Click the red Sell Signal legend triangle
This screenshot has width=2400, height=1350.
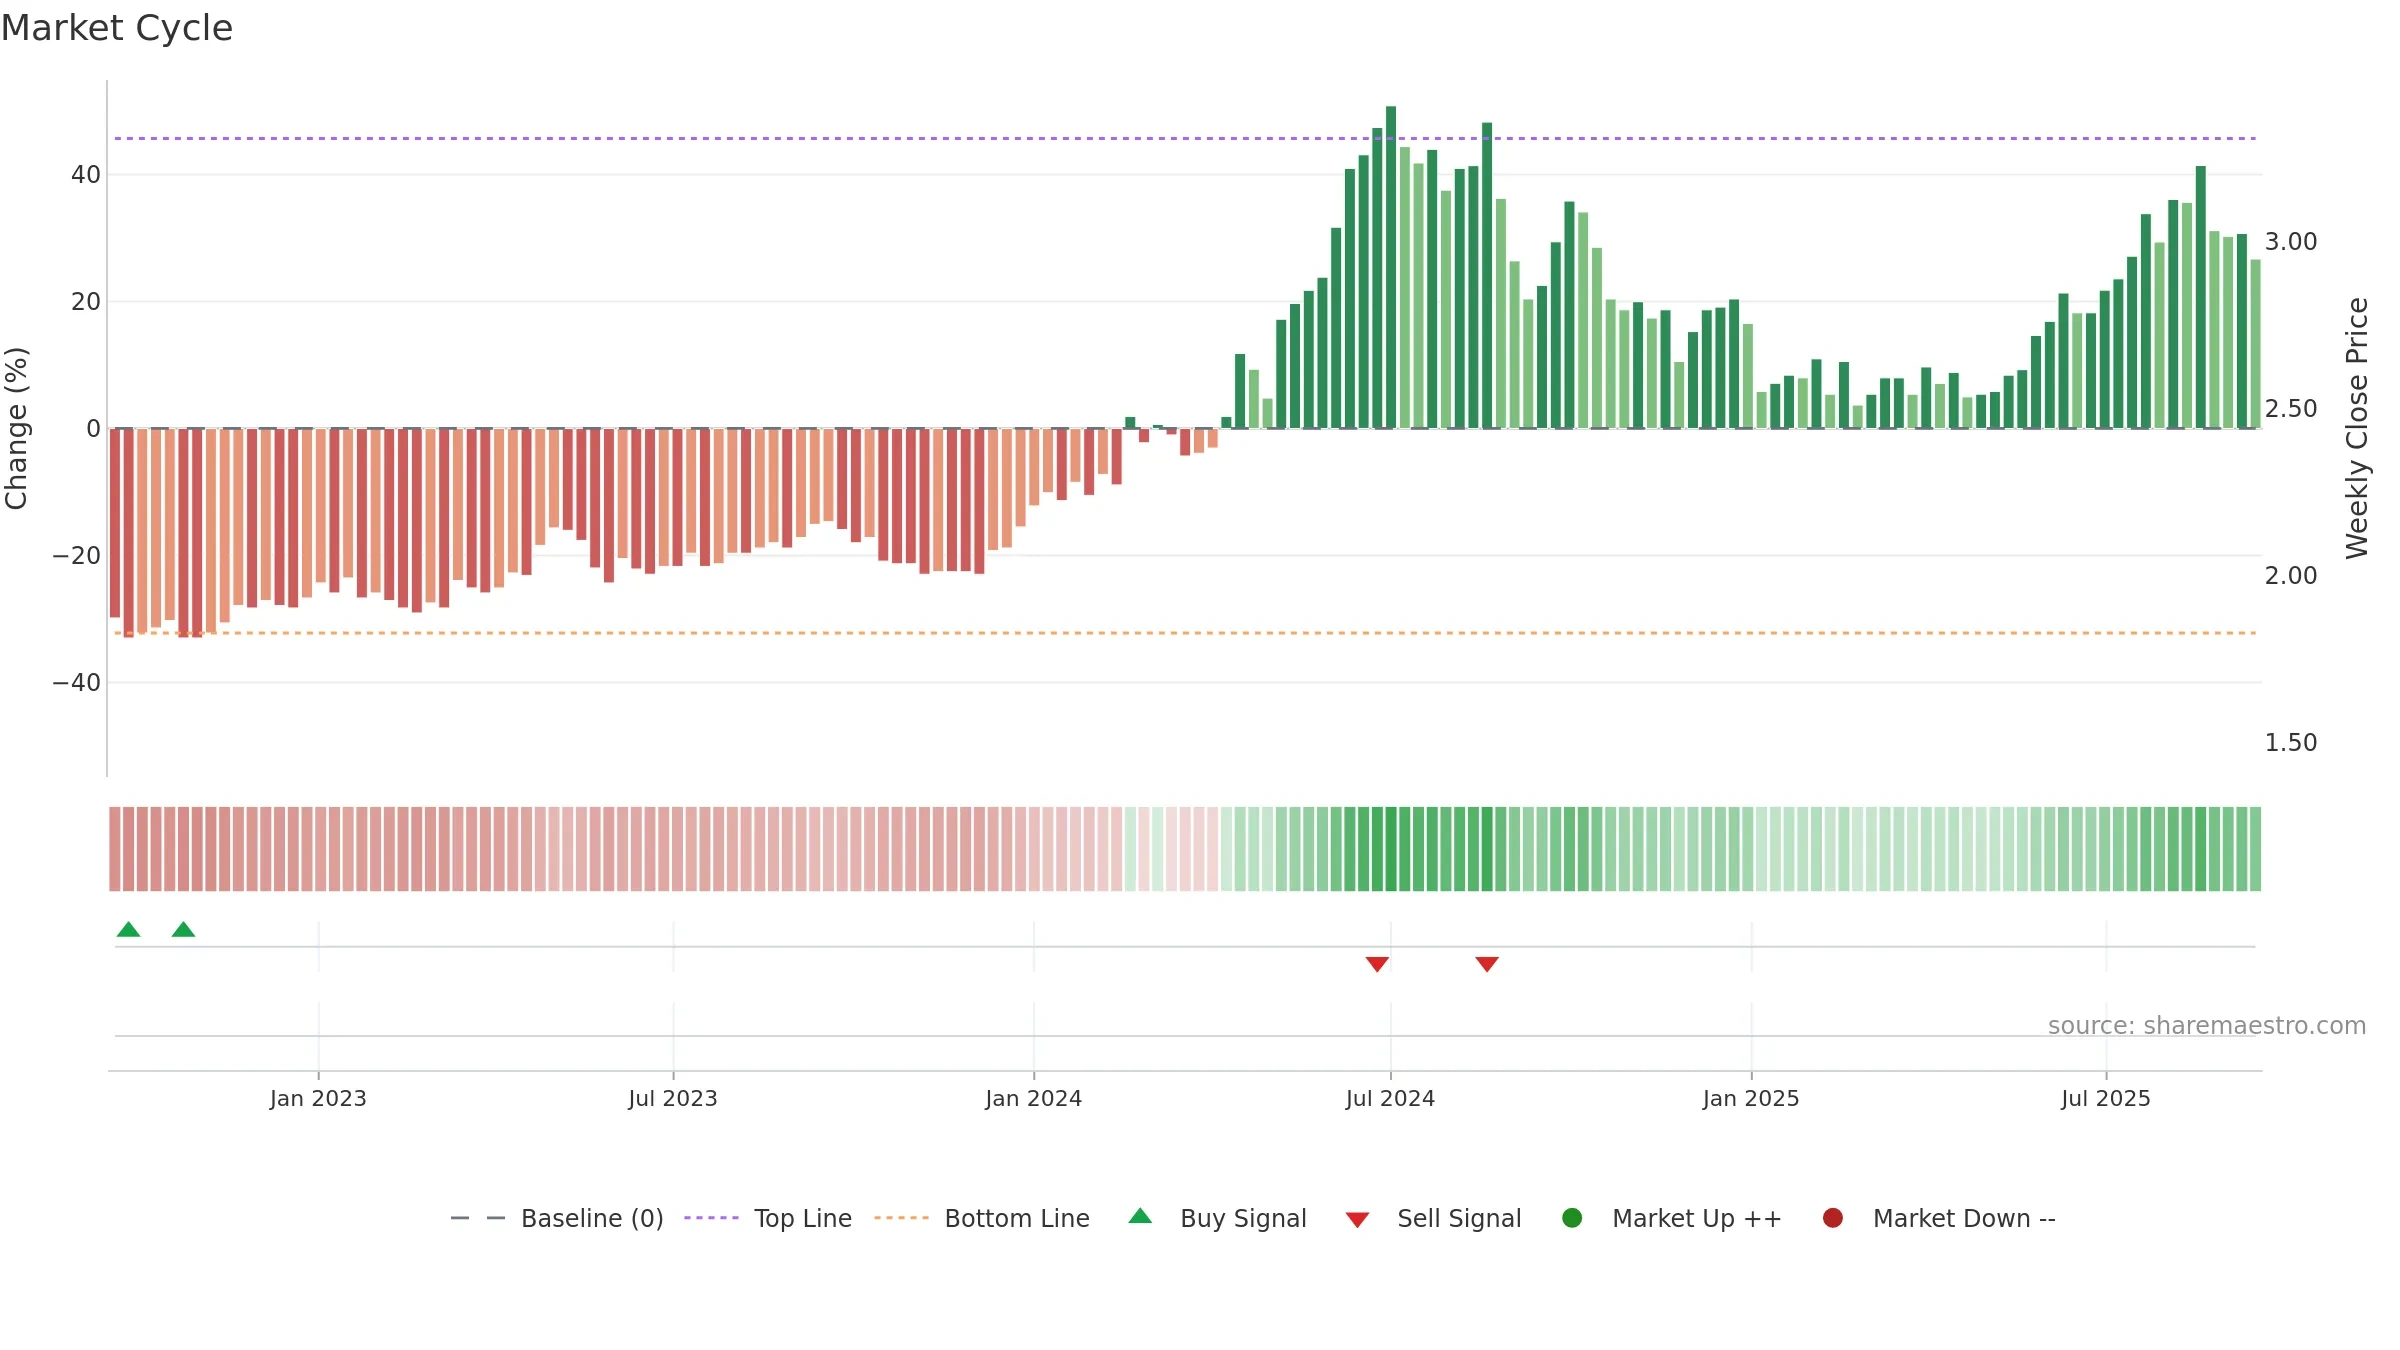pyautogui.click(x=1357, y=1220)
